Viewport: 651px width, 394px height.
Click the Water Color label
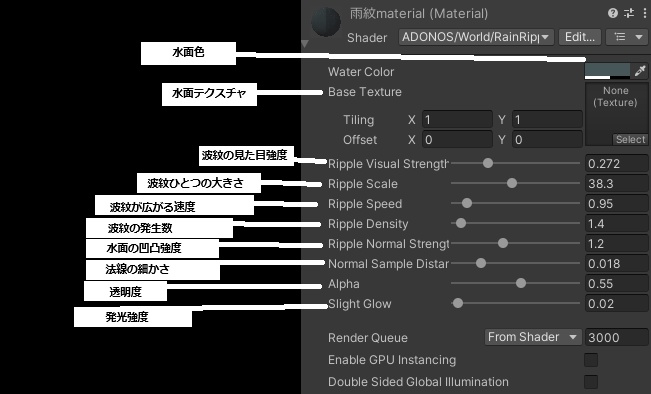tap(361, 72)
